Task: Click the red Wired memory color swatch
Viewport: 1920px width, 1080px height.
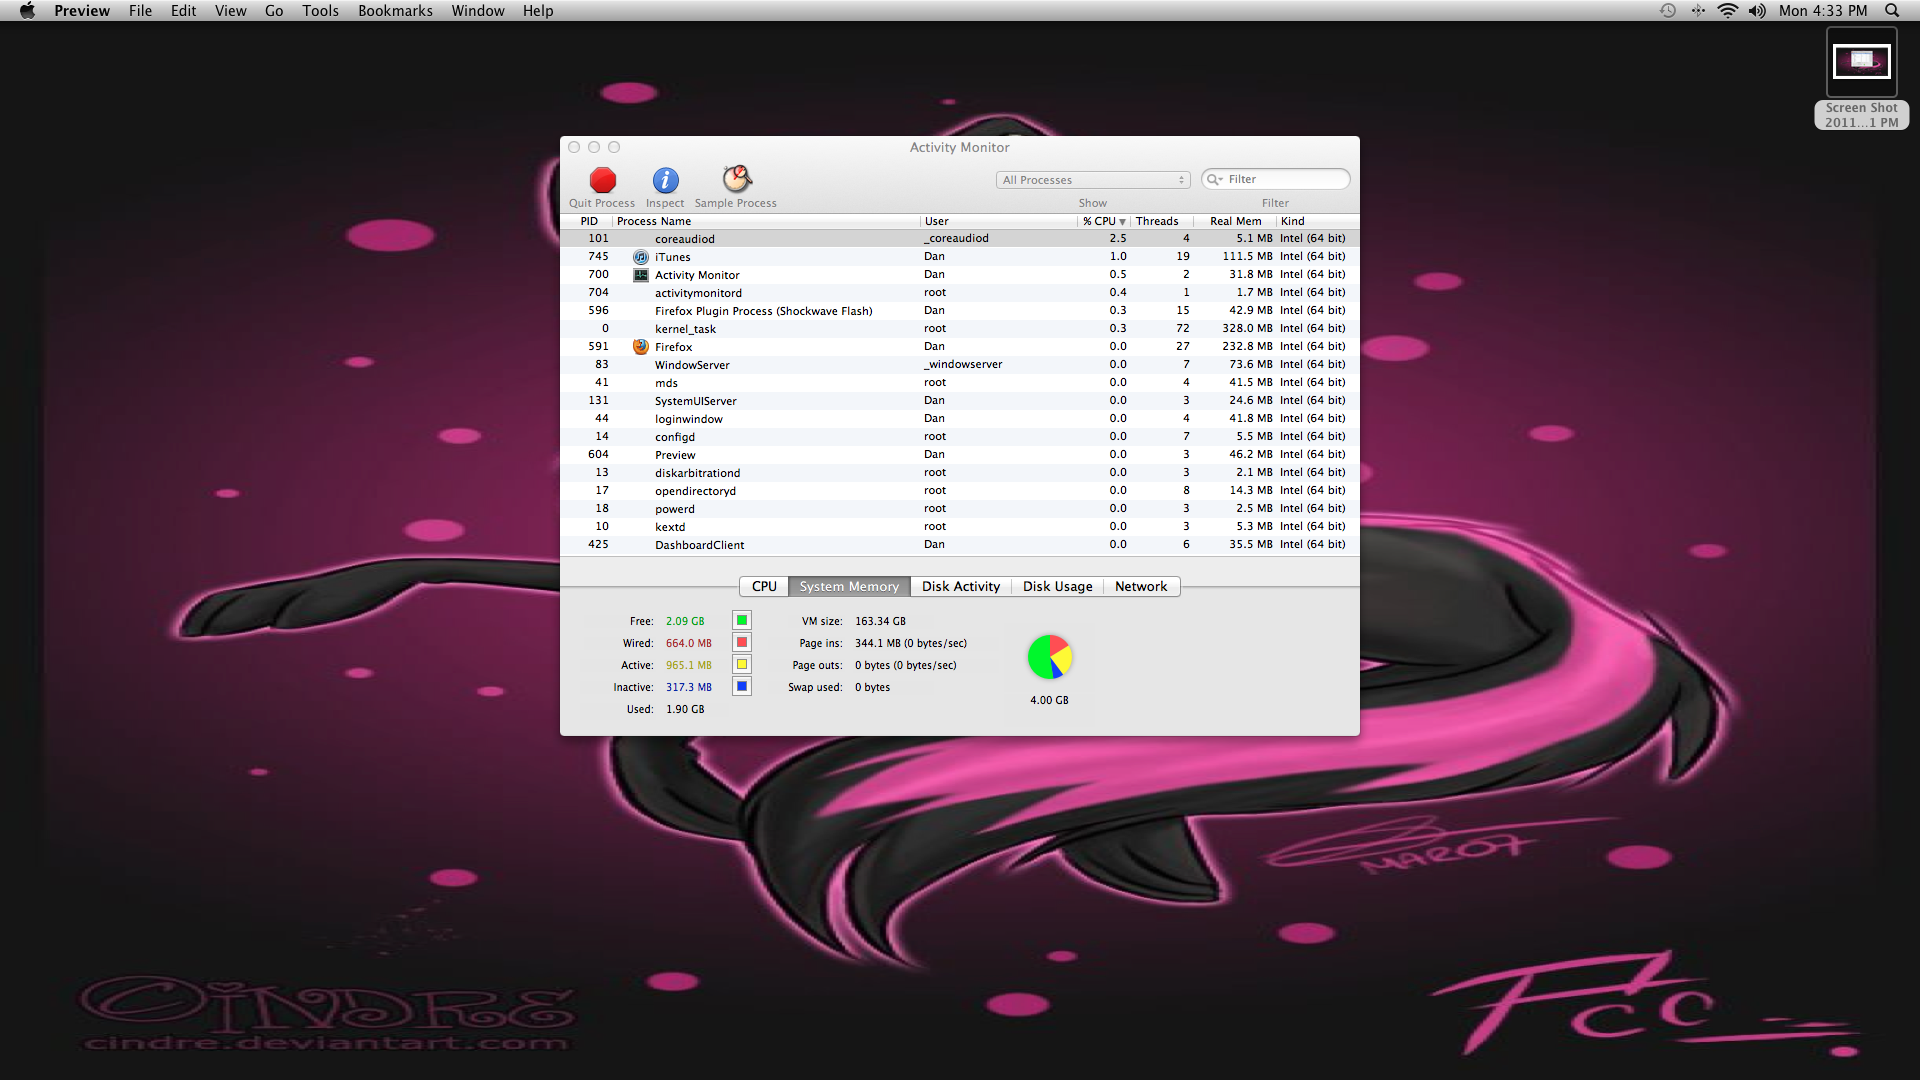Action: click(x=742, y=643)
